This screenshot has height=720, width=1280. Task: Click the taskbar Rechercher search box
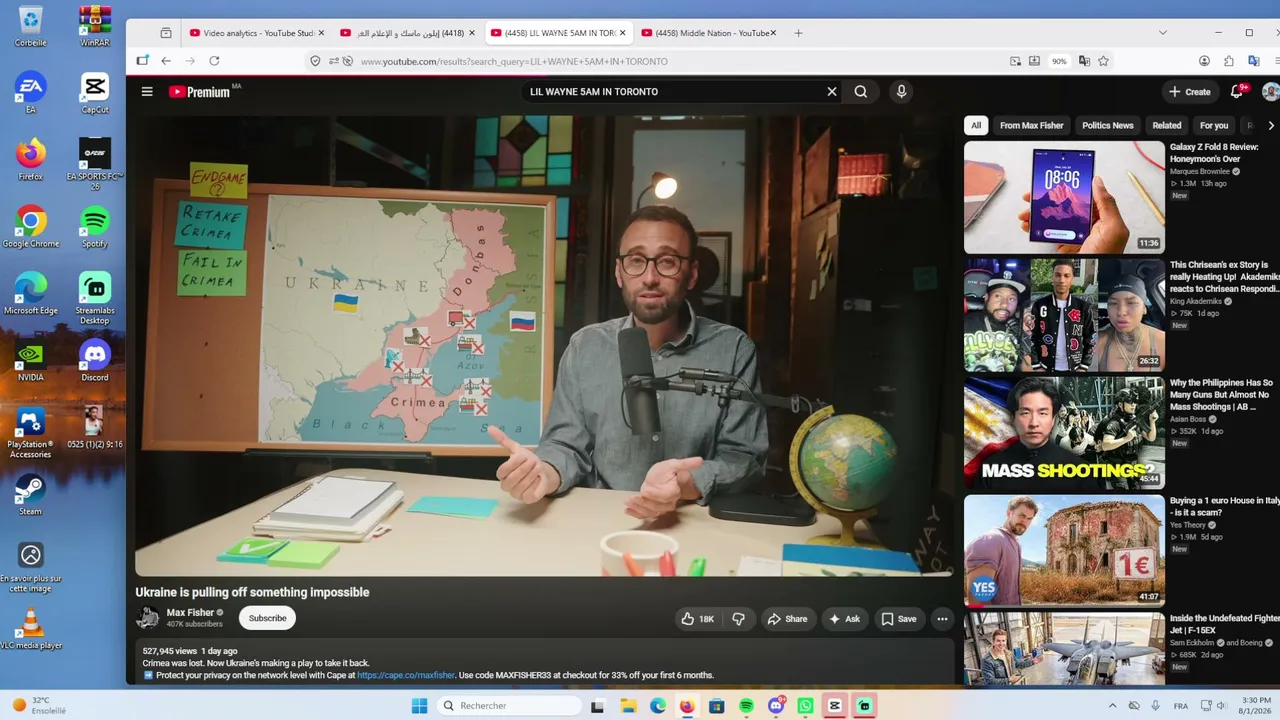point(508,706)
